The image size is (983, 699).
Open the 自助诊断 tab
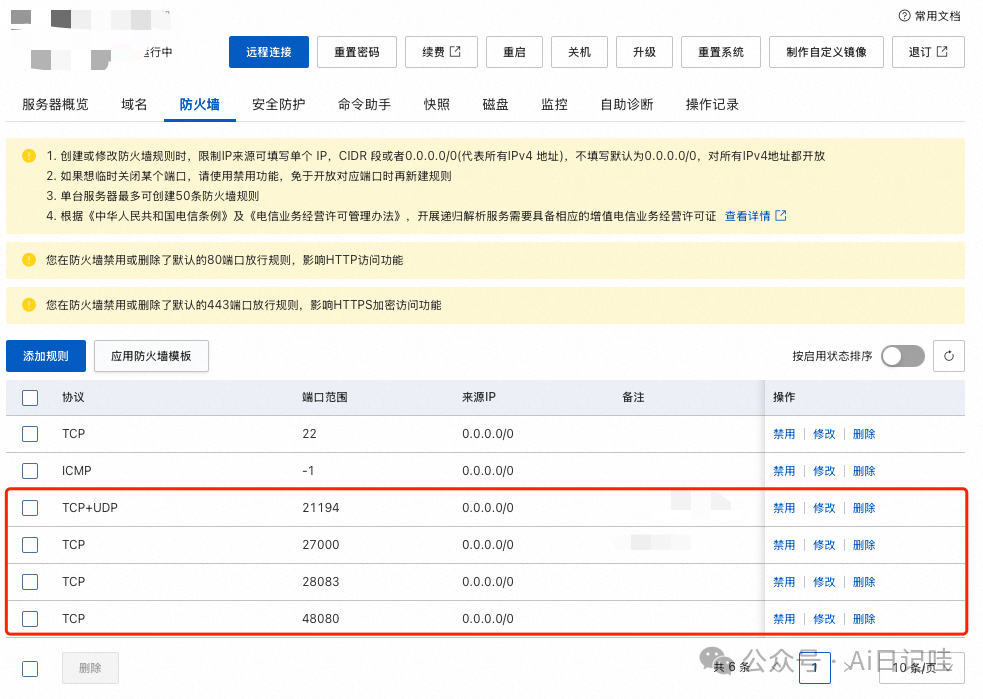(627, 105)
